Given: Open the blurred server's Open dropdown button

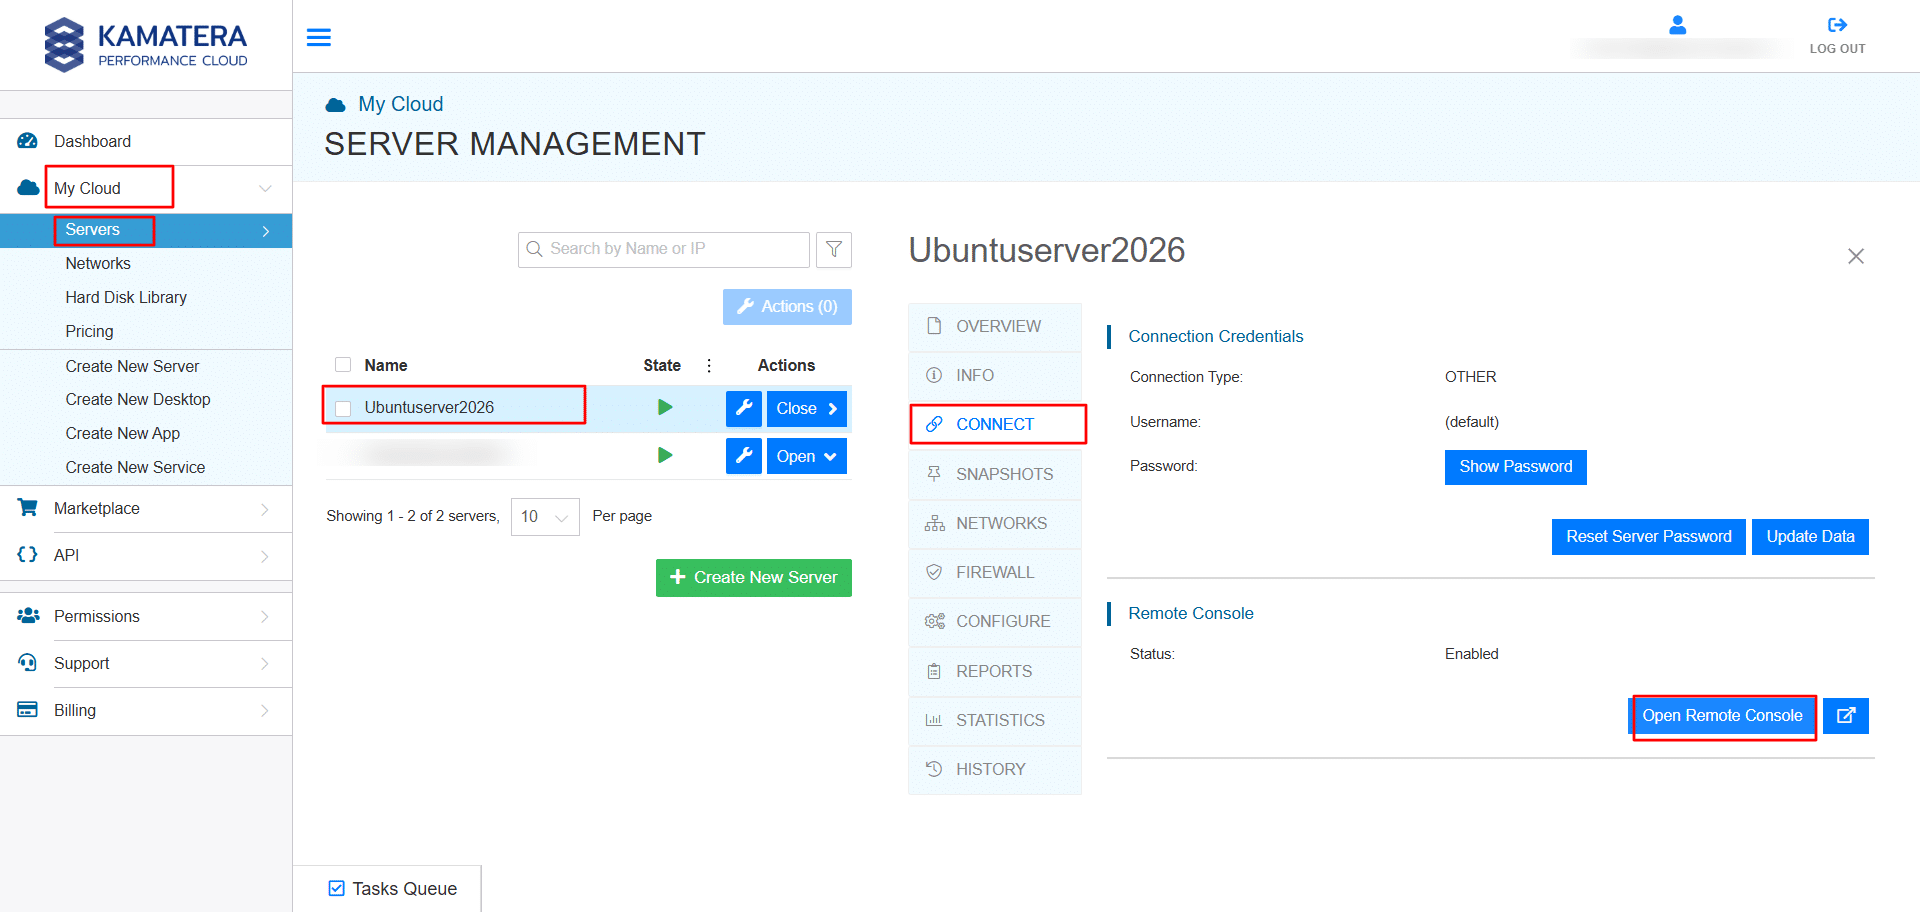Looking at the screenshot, I should pos(807,456).
